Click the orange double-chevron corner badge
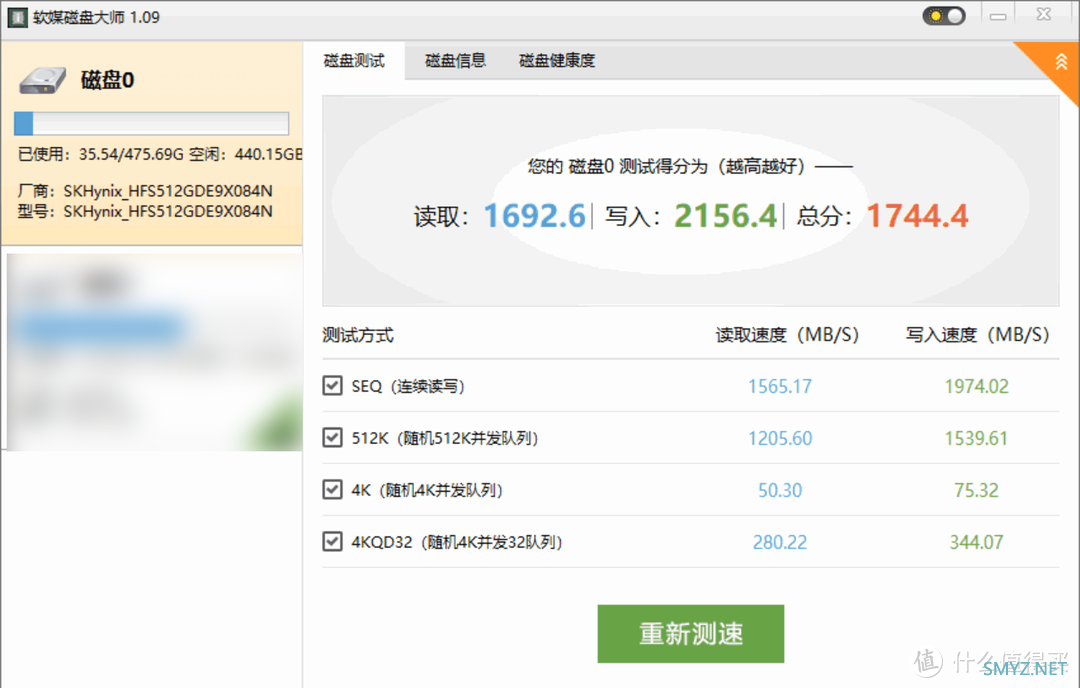 point(1061,61)
